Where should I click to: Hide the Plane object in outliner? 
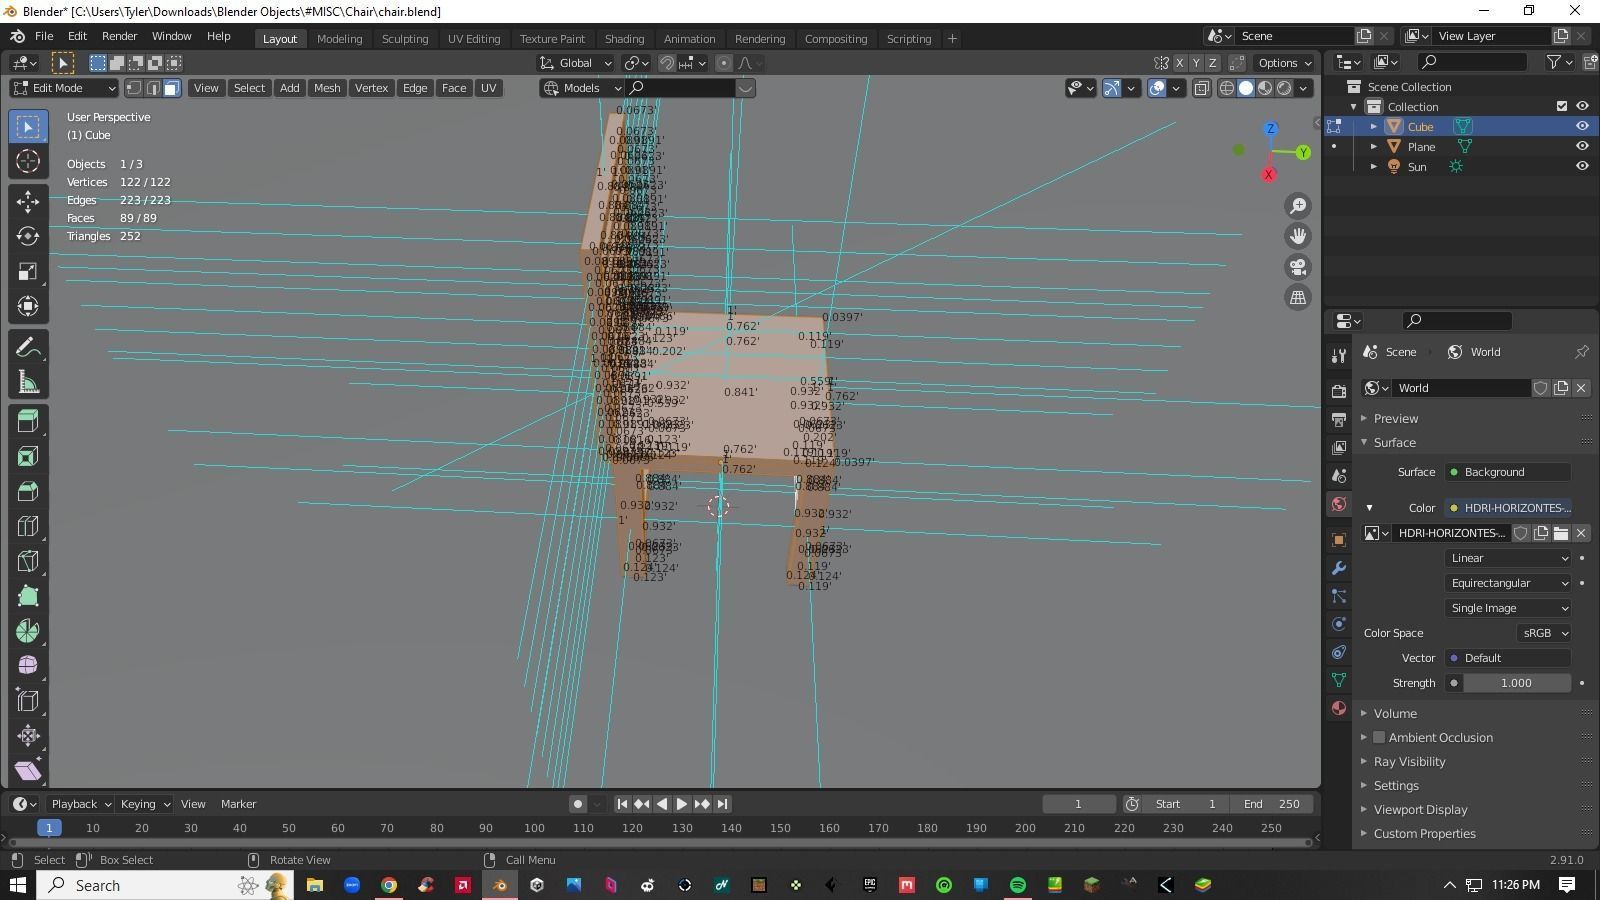1582,147
